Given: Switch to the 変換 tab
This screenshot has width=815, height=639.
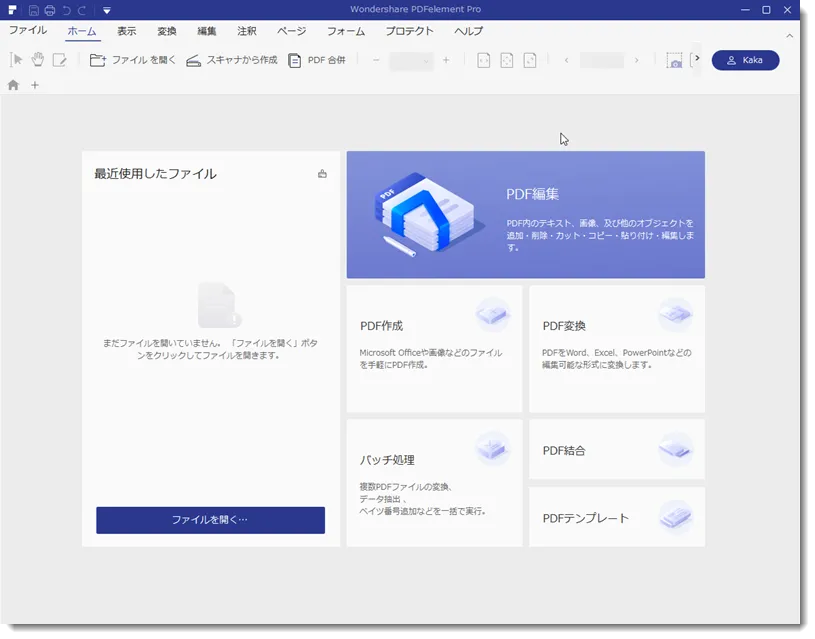Looking at the screenshot, I should (167, 31).
